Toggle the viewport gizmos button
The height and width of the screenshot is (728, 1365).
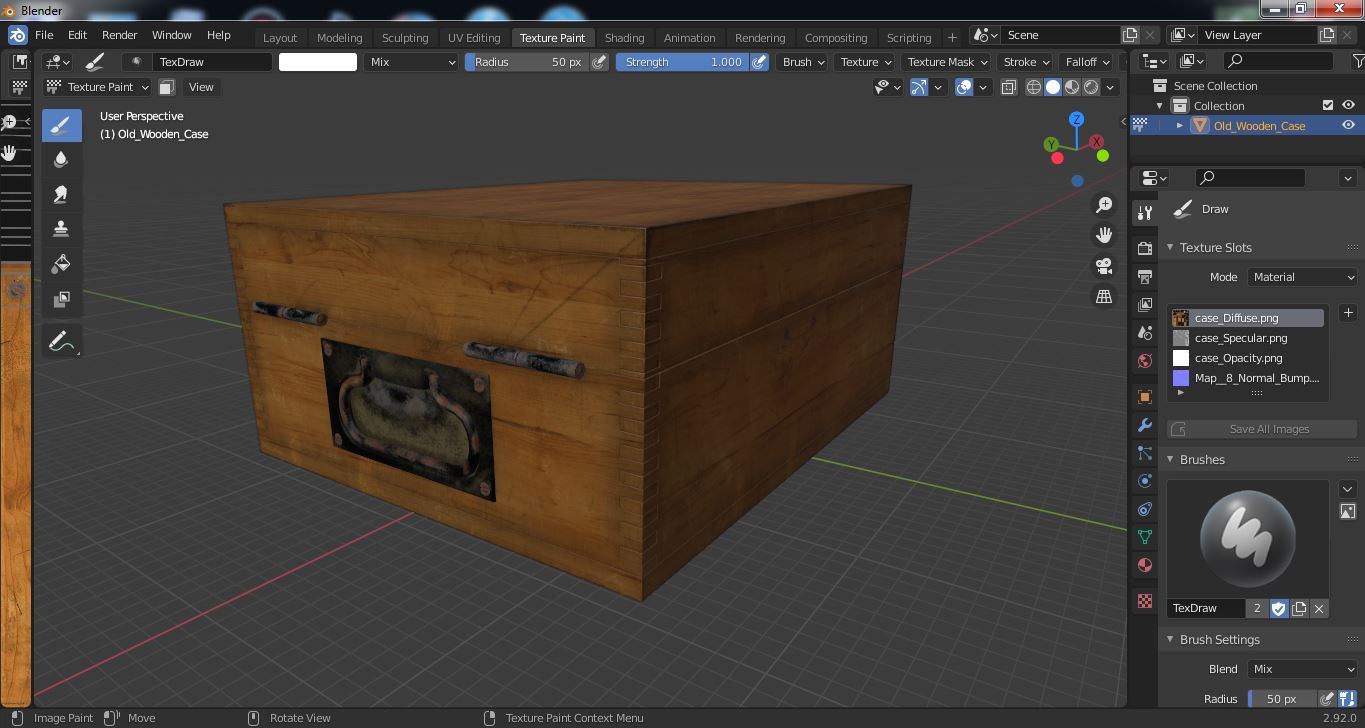point(919,87)
